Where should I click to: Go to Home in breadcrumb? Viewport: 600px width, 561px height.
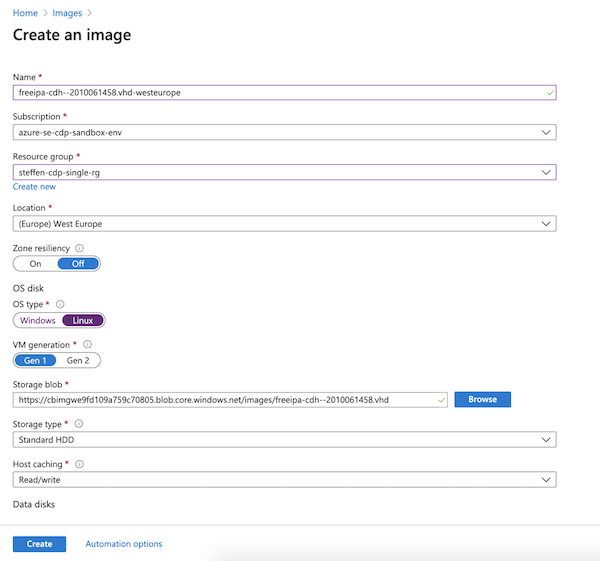coord(25,13)
